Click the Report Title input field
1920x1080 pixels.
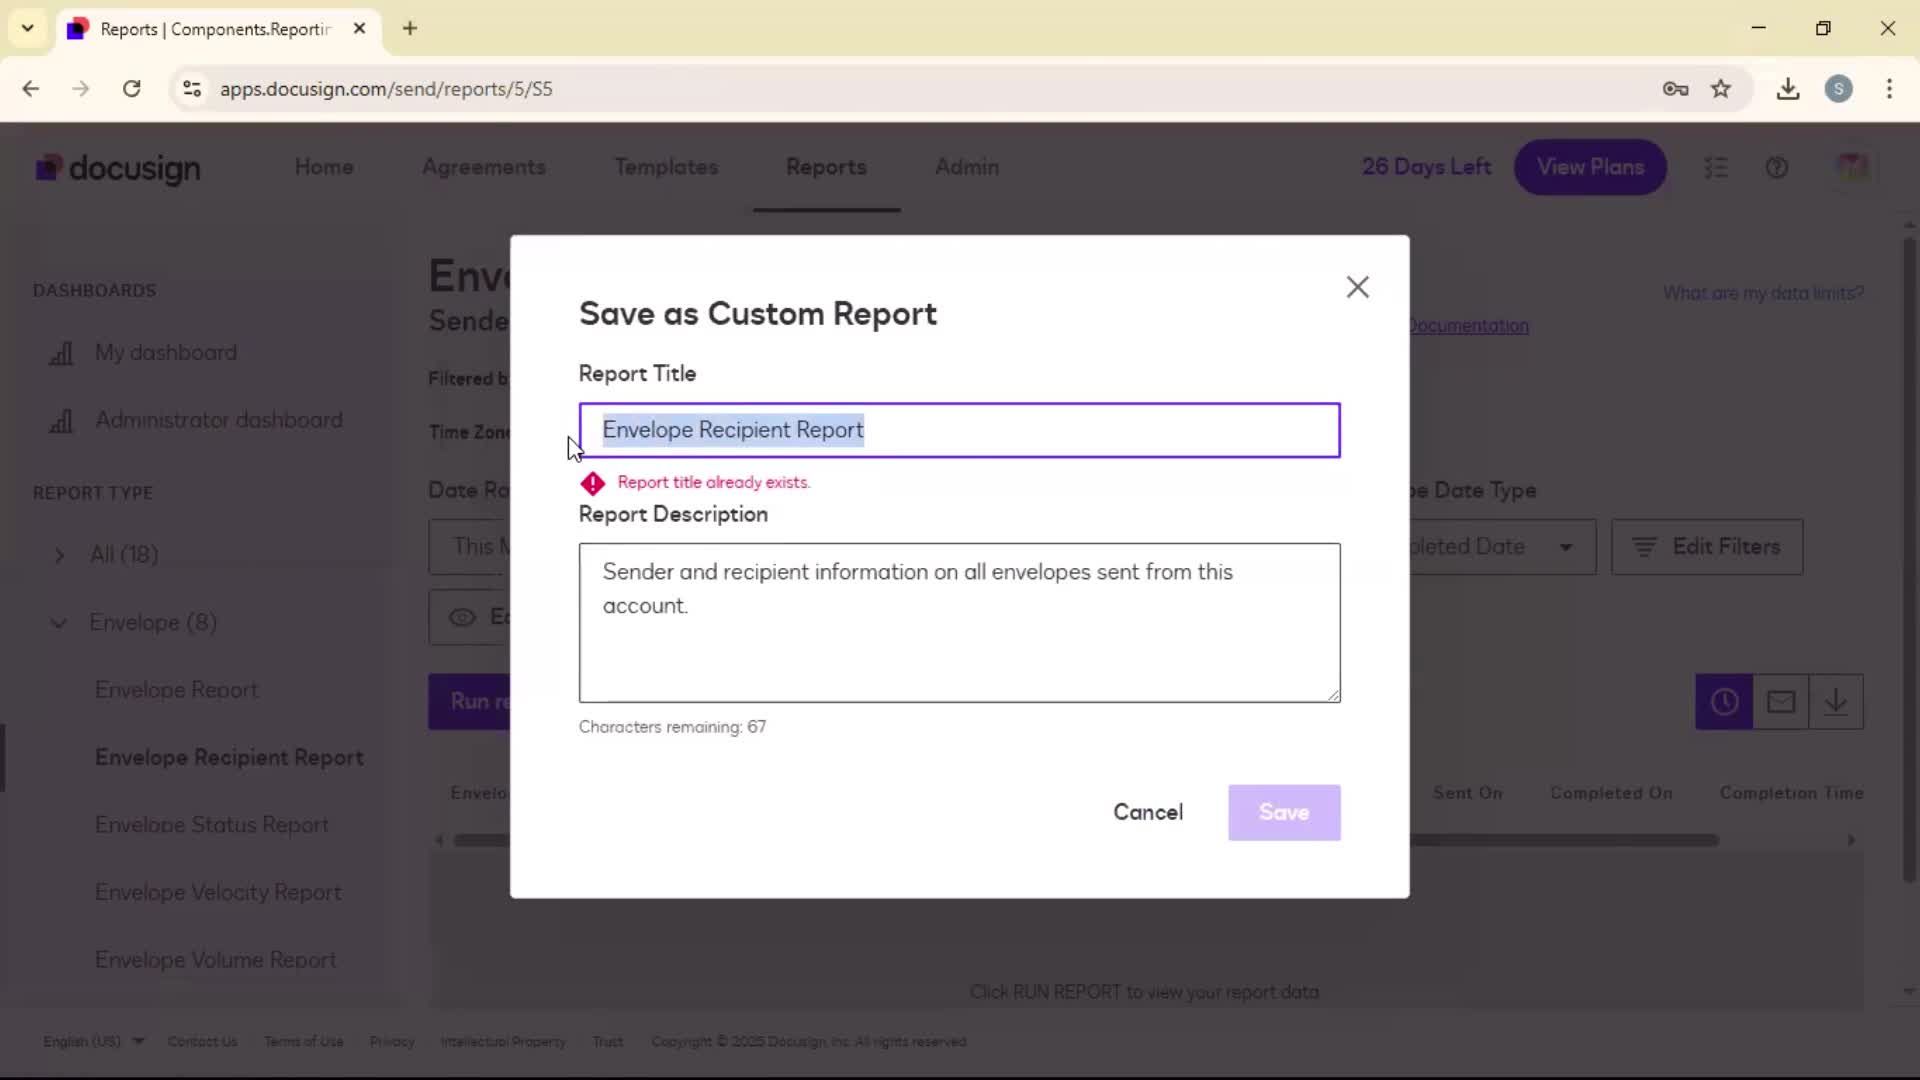point(959,430)
